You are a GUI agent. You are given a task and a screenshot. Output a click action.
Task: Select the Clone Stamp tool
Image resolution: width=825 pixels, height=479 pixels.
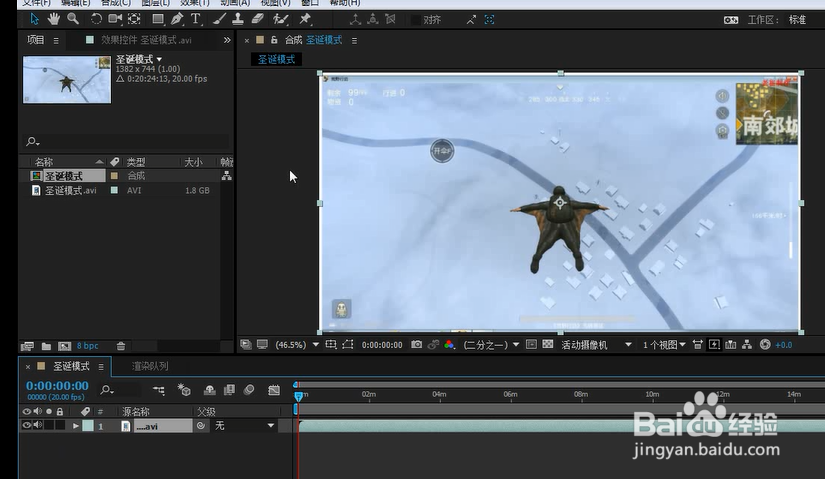(x=238, y=19)
